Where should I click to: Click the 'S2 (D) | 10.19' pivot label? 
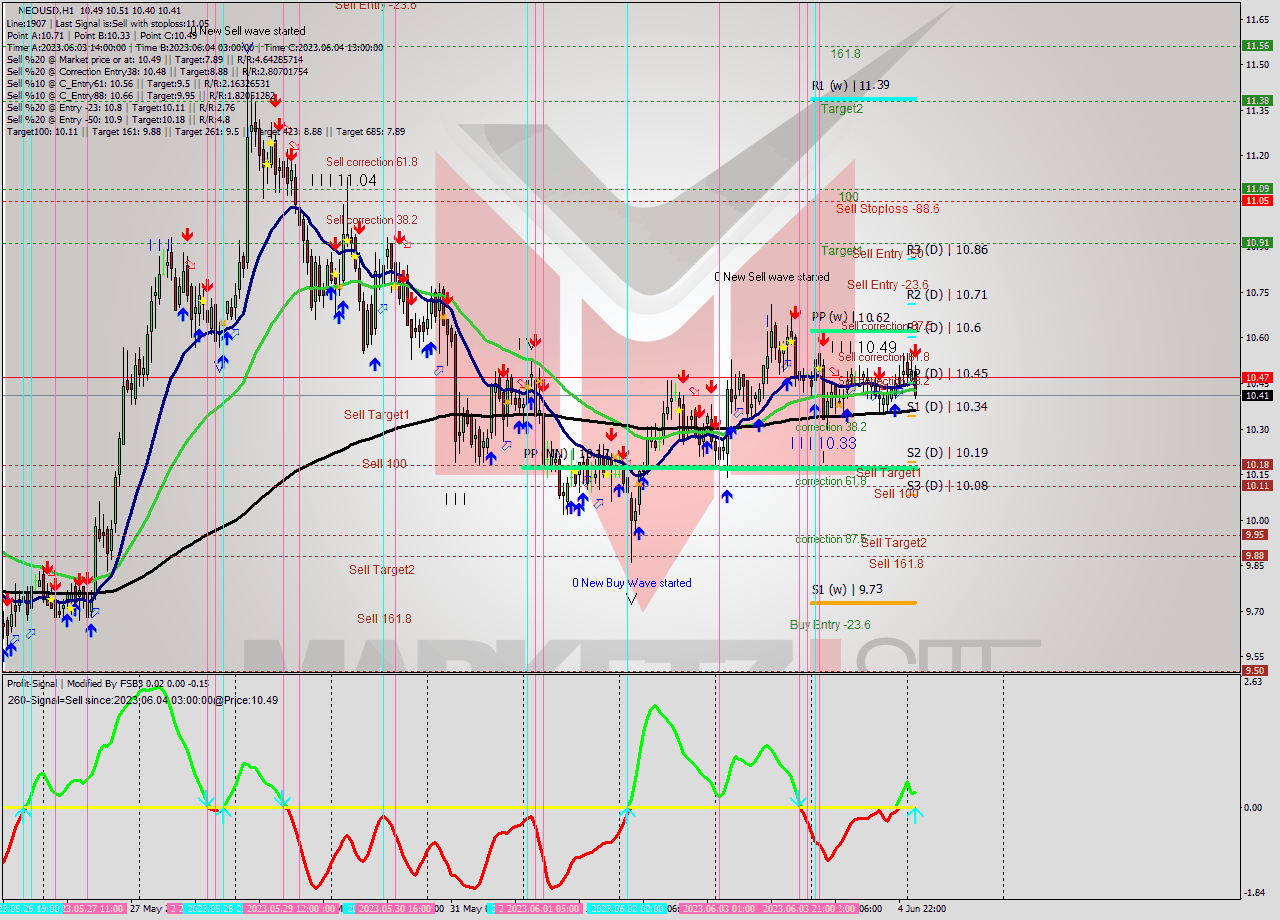click(x=947, y=453)
